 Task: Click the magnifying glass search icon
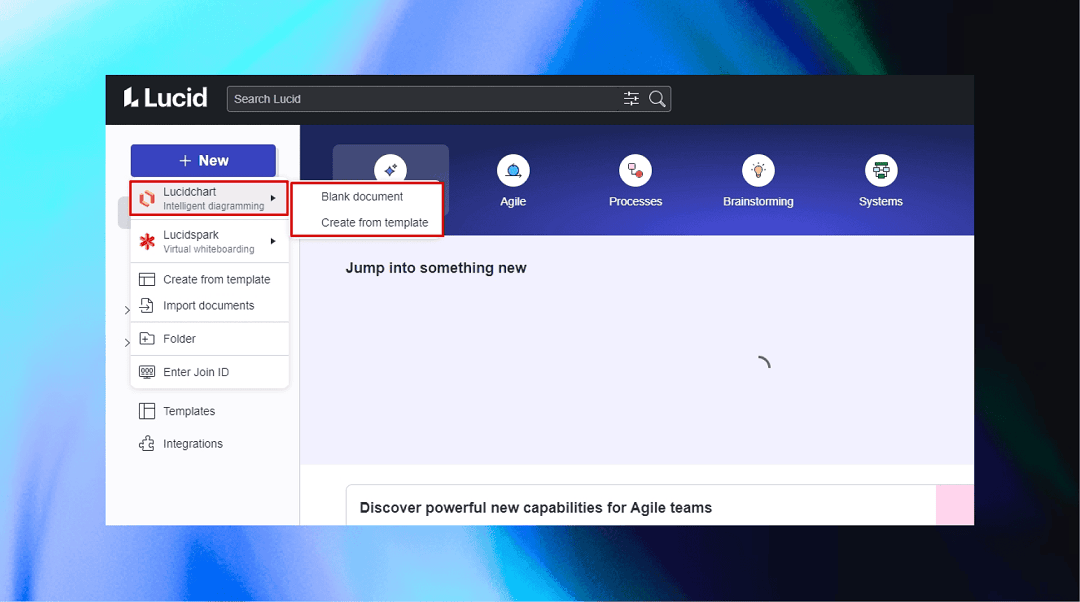pos(657,98)
